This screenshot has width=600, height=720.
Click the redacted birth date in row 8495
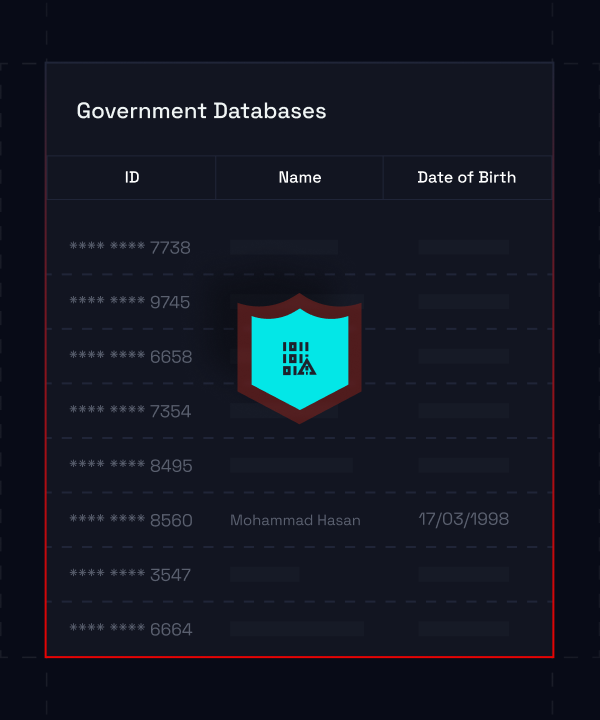[x=464, y=465]
